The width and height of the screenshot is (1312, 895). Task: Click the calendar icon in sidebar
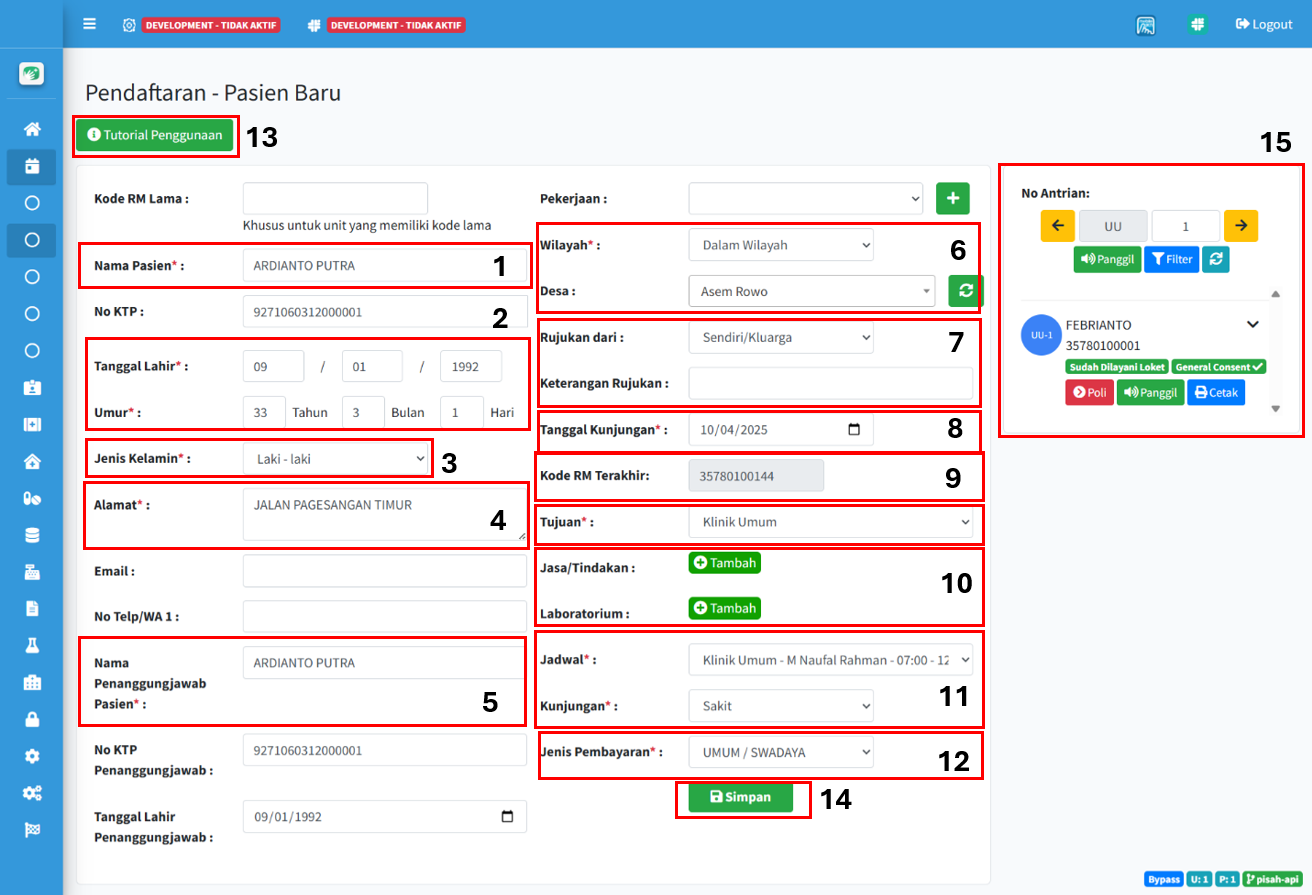coord(32,166)
